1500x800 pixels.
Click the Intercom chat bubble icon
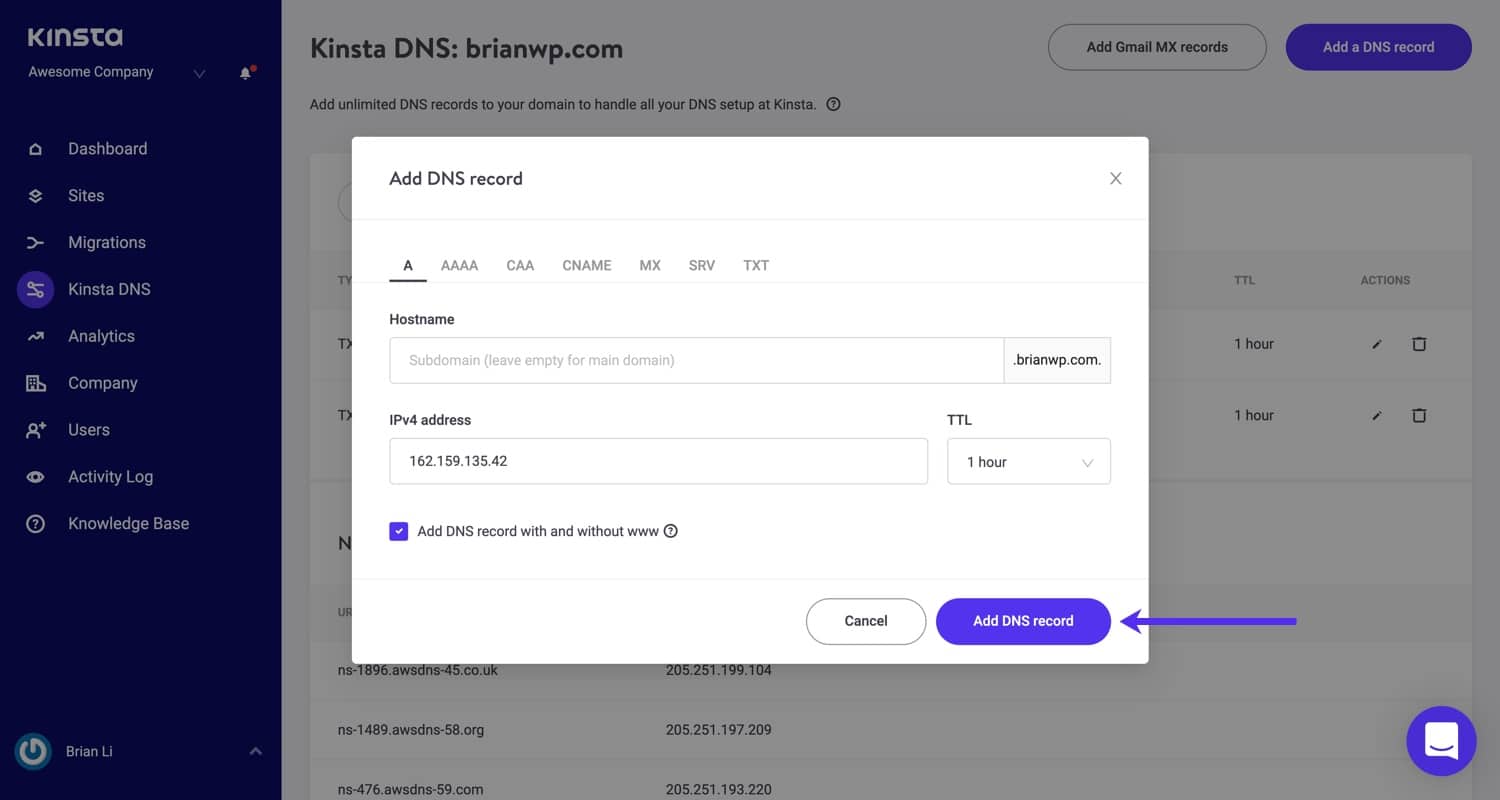click(1441, 741)
